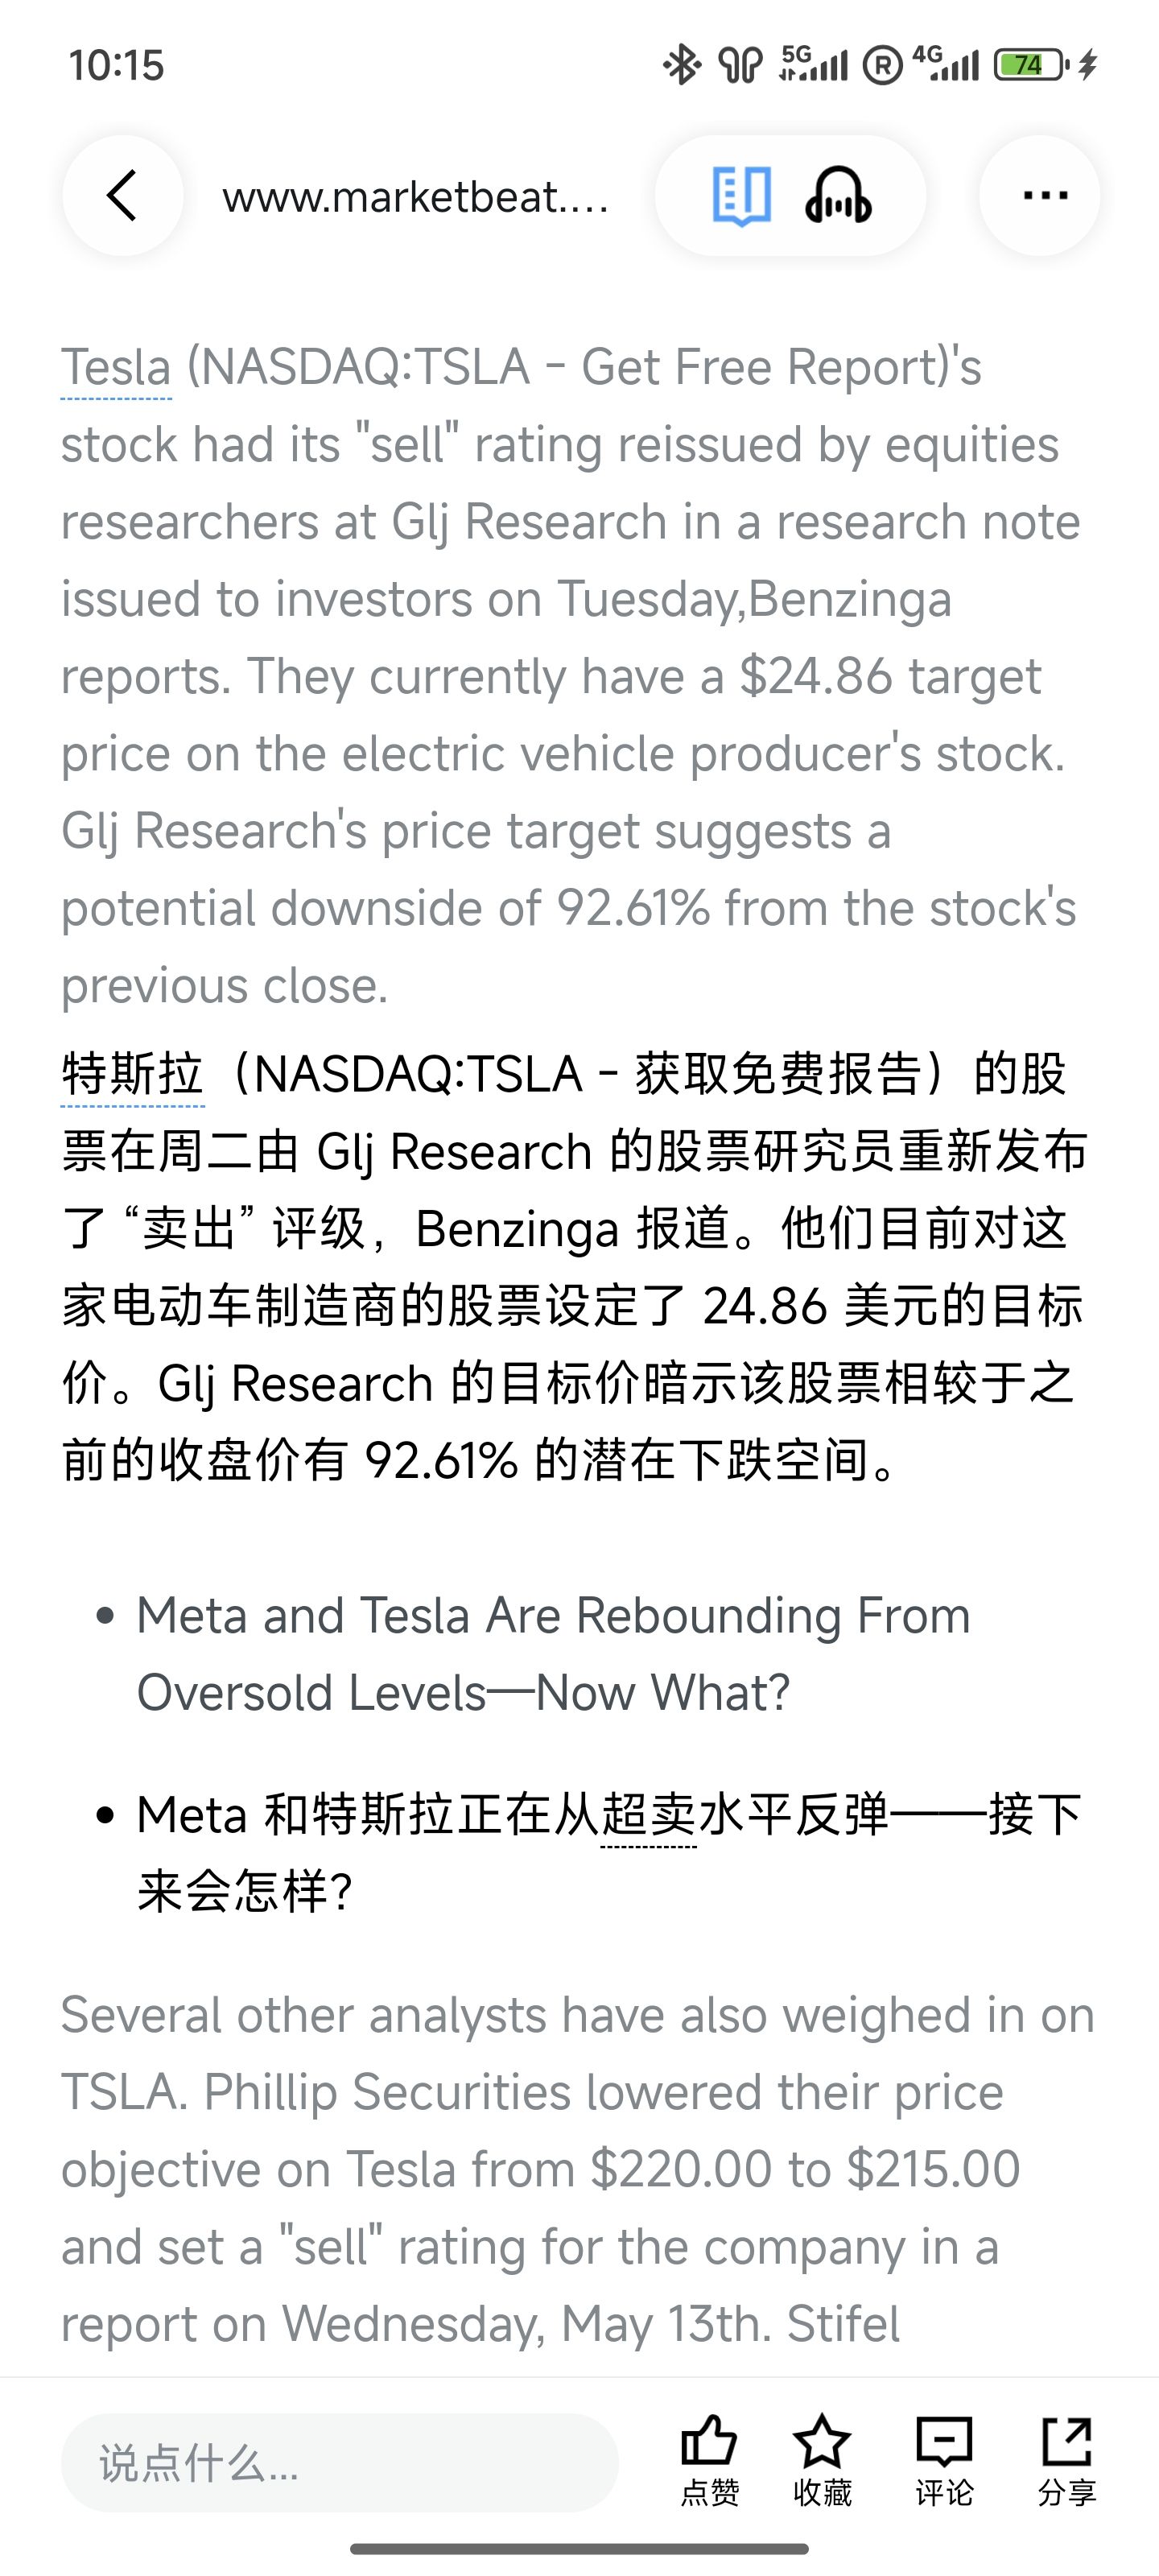Start audio playback with headphone icon

(838, 195)
